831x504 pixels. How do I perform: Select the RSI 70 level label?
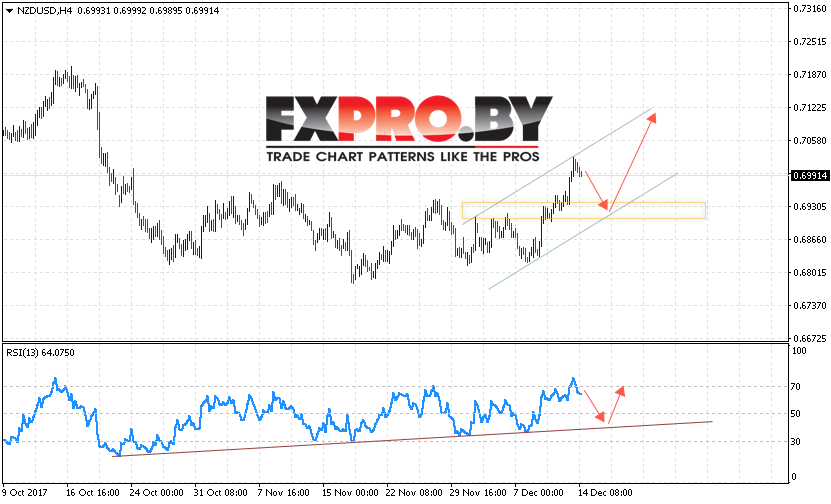795,387
